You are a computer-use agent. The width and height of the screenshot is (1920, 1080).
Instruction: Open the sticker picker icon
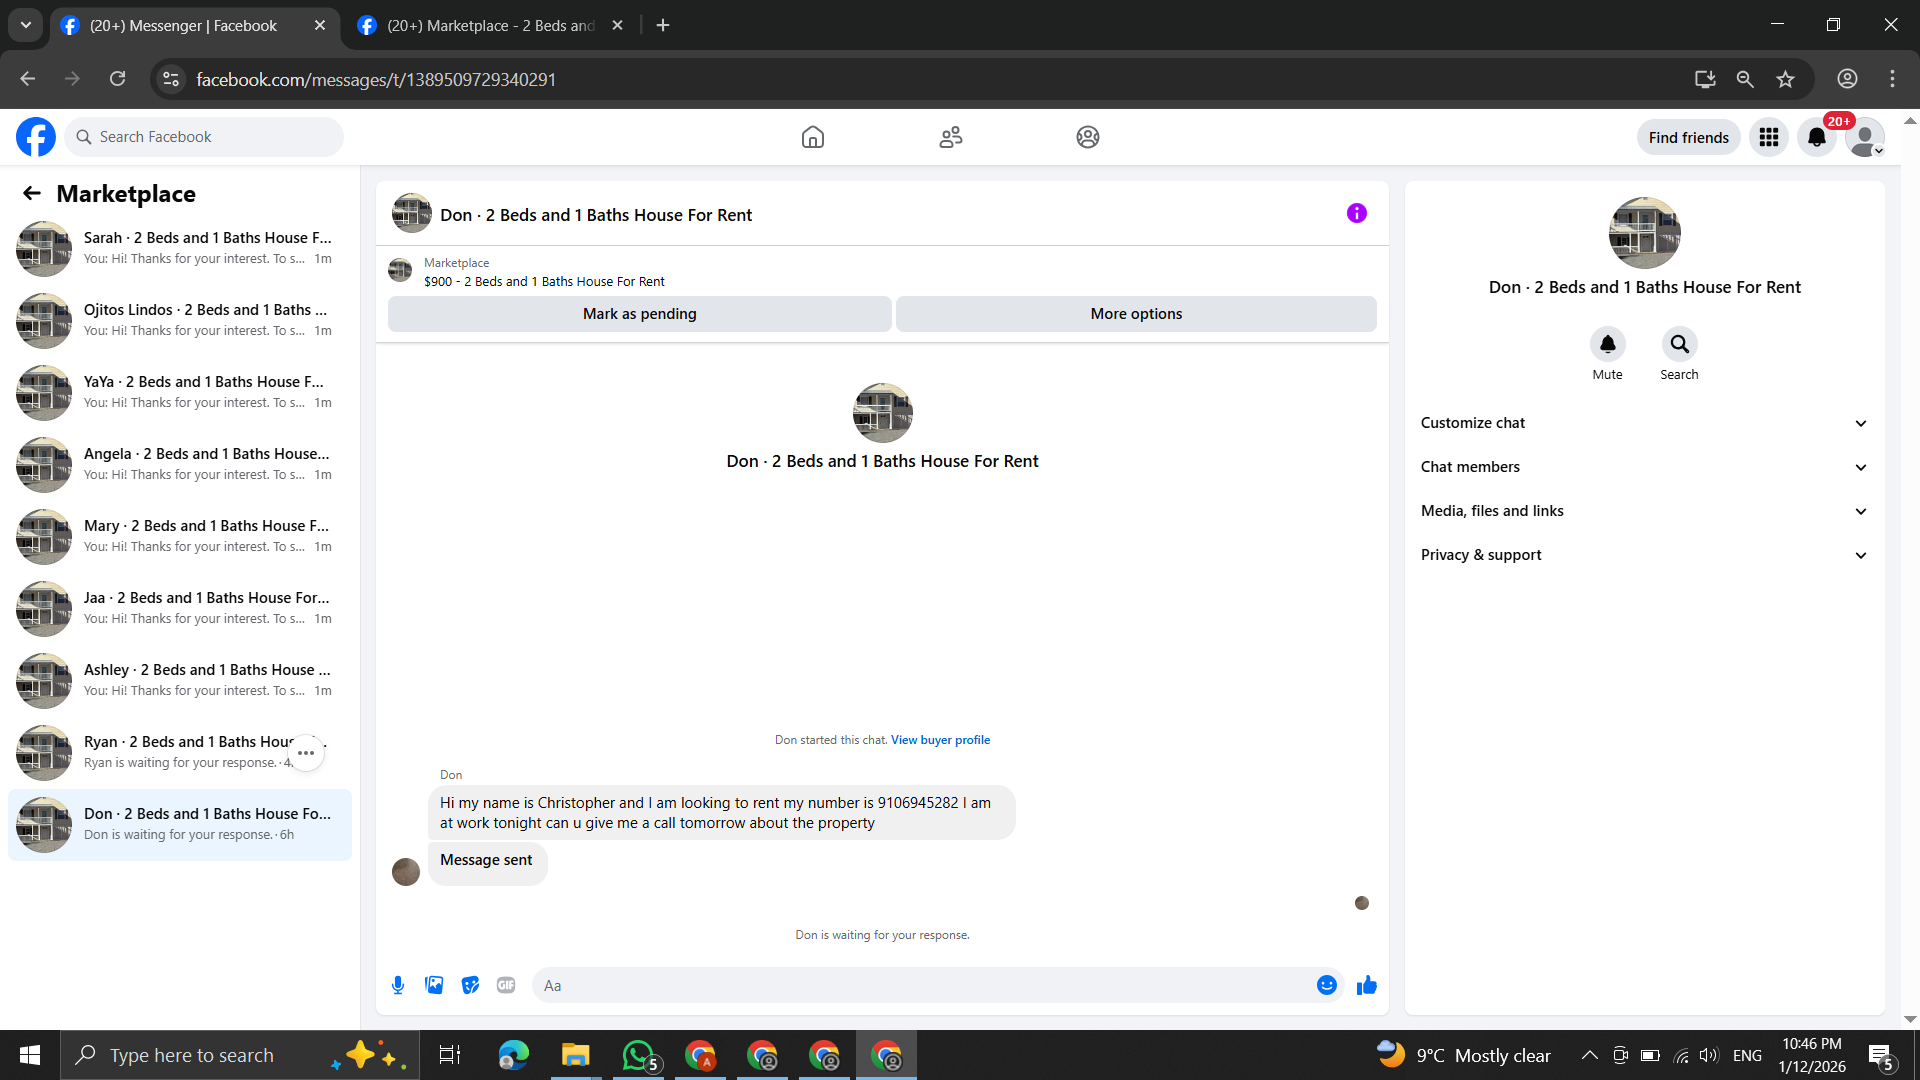(x=470, y=985)
